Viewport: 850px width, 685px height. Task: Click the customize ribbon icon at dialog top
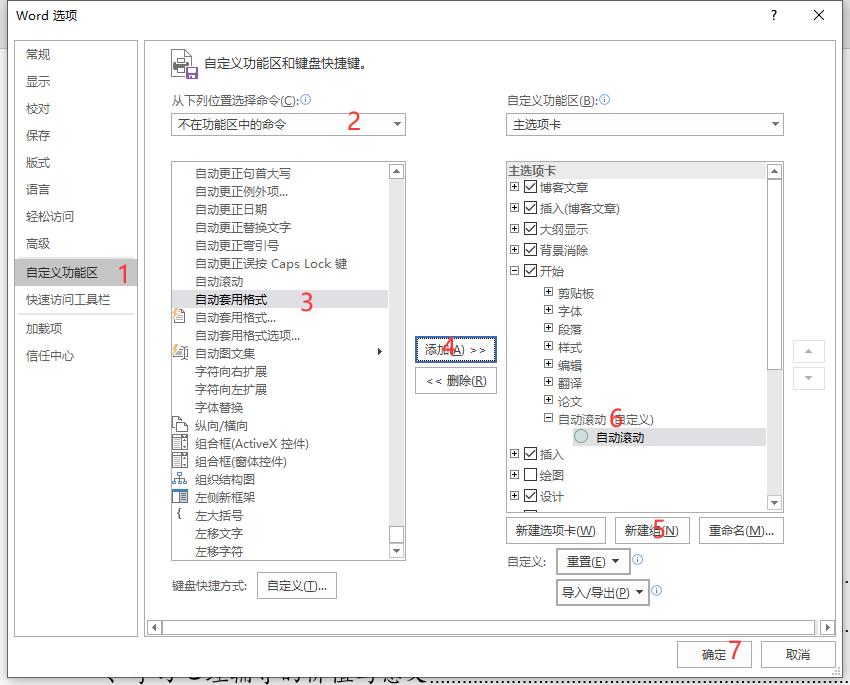pyautogui.click(x=183, y=63)
